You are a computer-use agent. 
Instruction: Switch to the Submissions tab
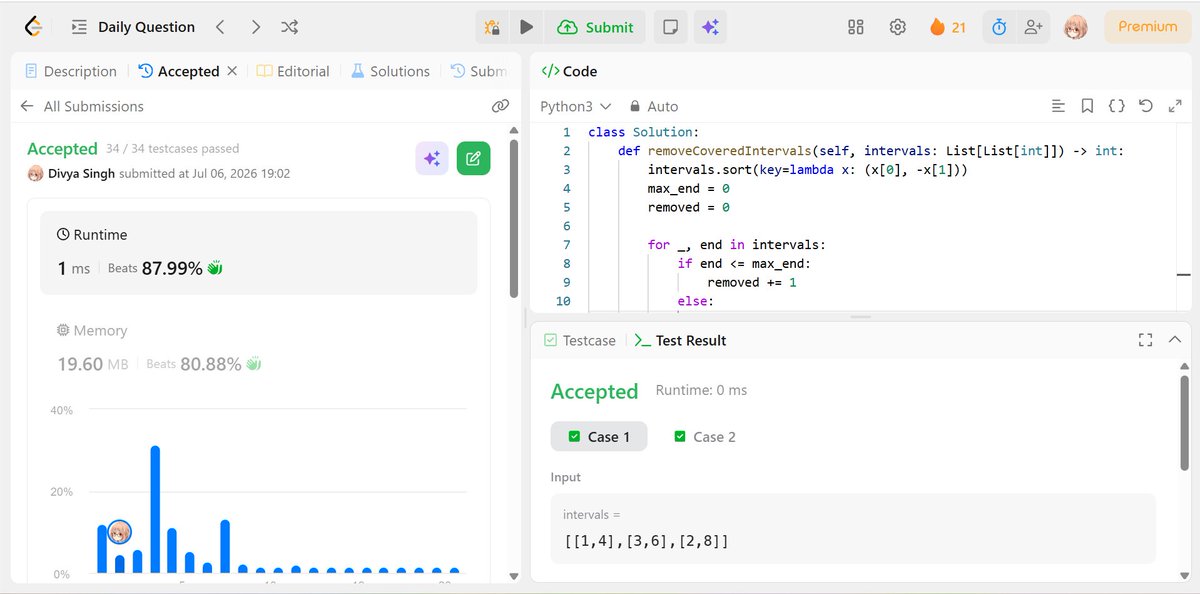click(x=478, y=71)
